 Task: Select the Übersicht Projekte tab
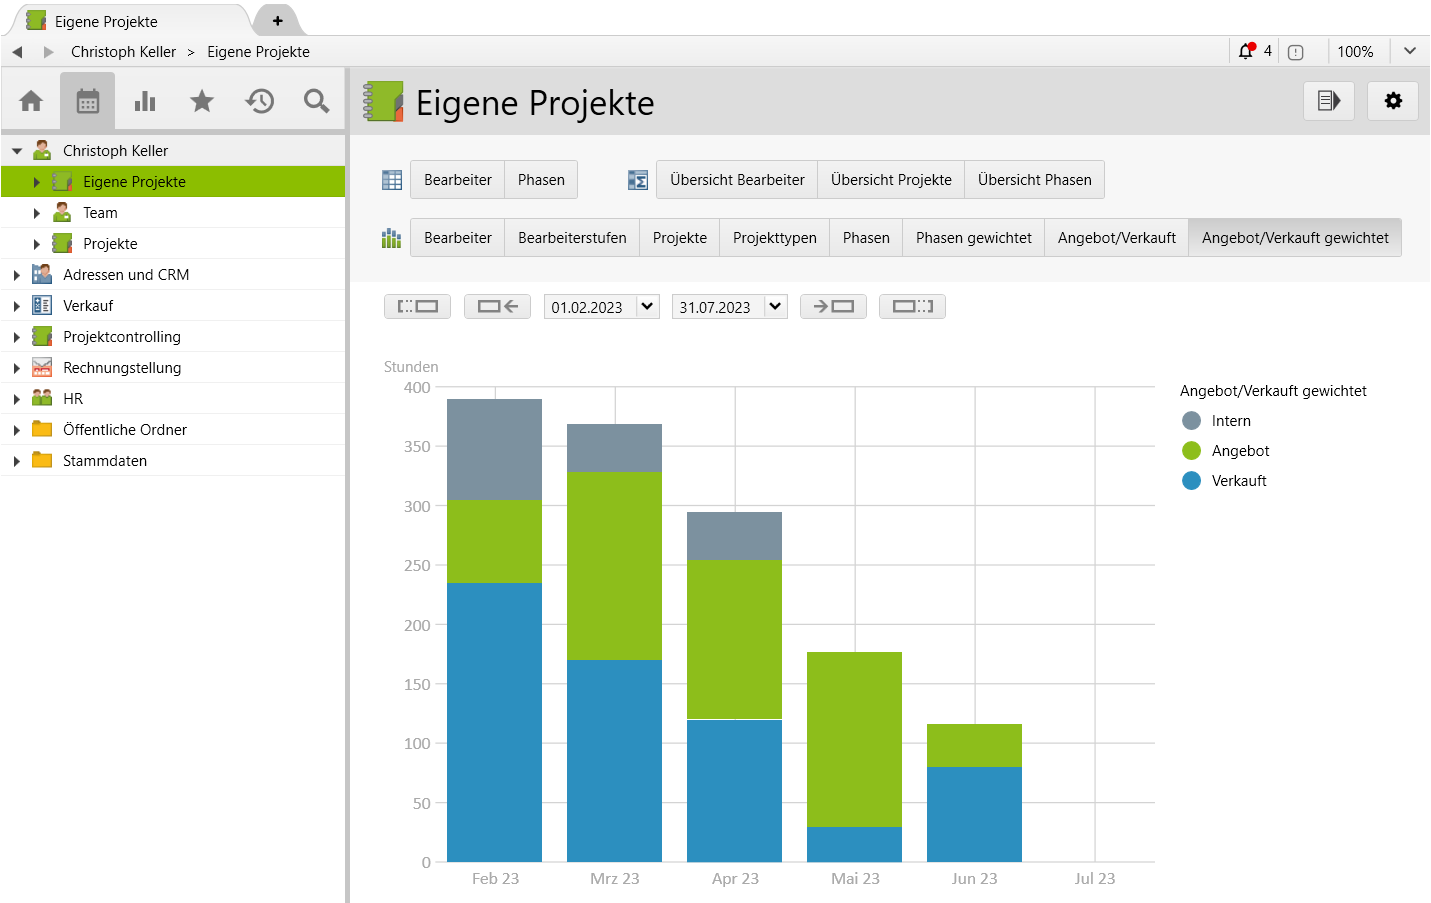[890, 180]
